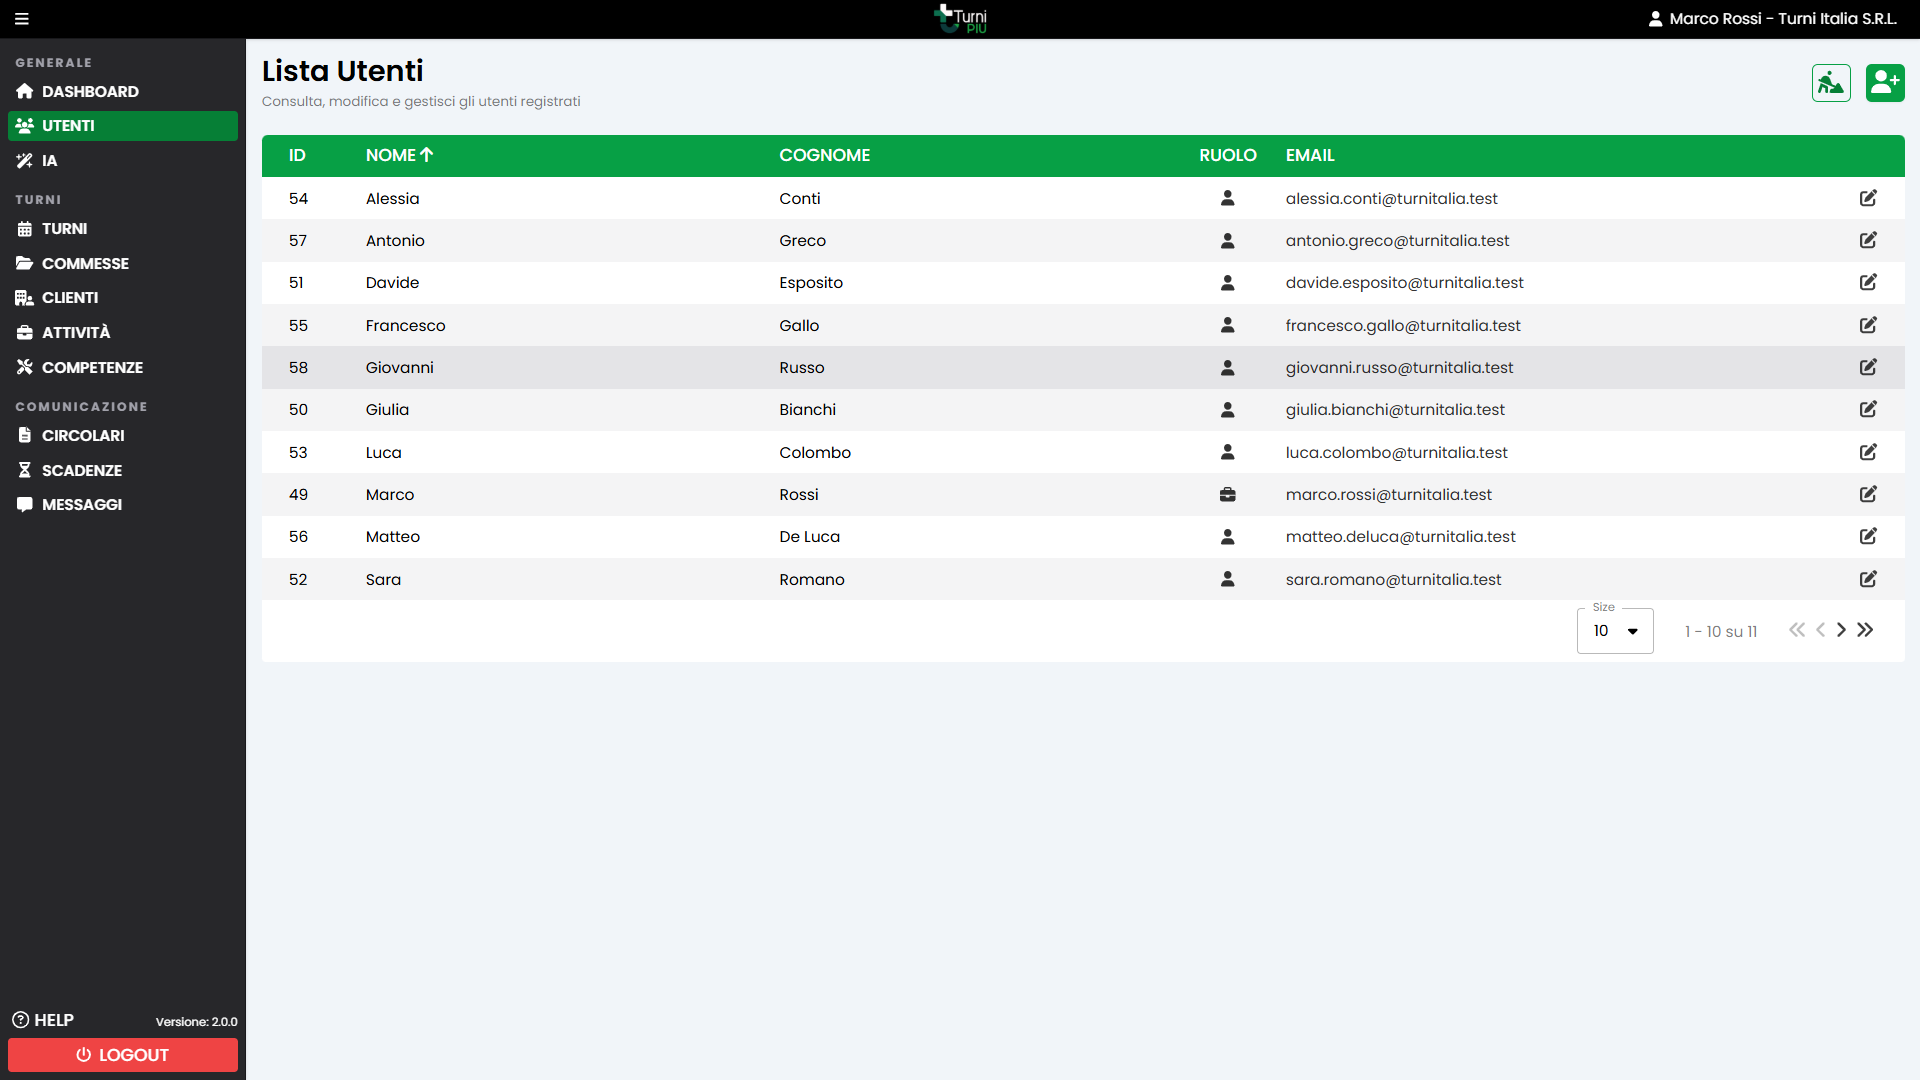Click the red Logout button
1920x1080 pixels.
[x=123, y=1055]
